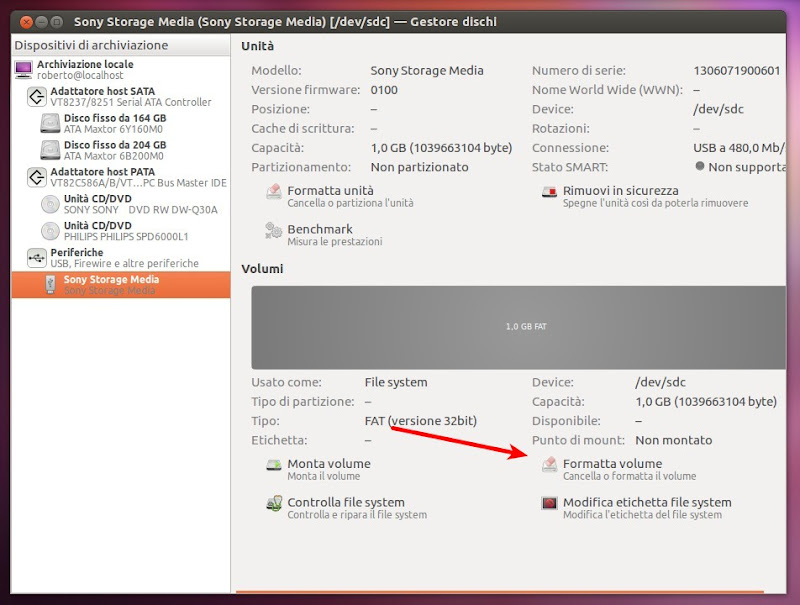Click the SONY DVD RW disc icon
This screenshot has height=605, width=800.
tap(50, 204)
